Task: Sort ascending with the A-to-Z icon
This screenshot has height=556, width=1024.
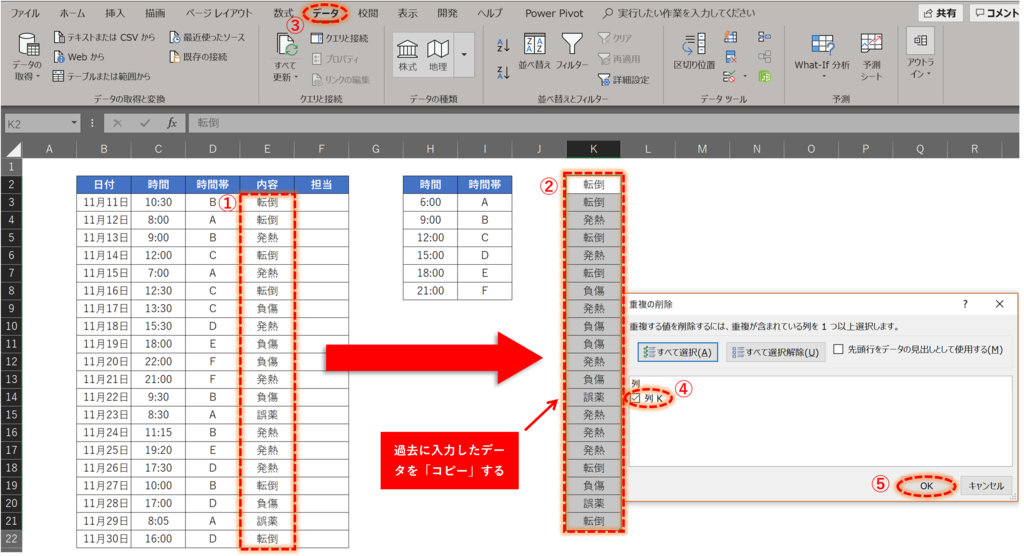Action: (503, 45)
